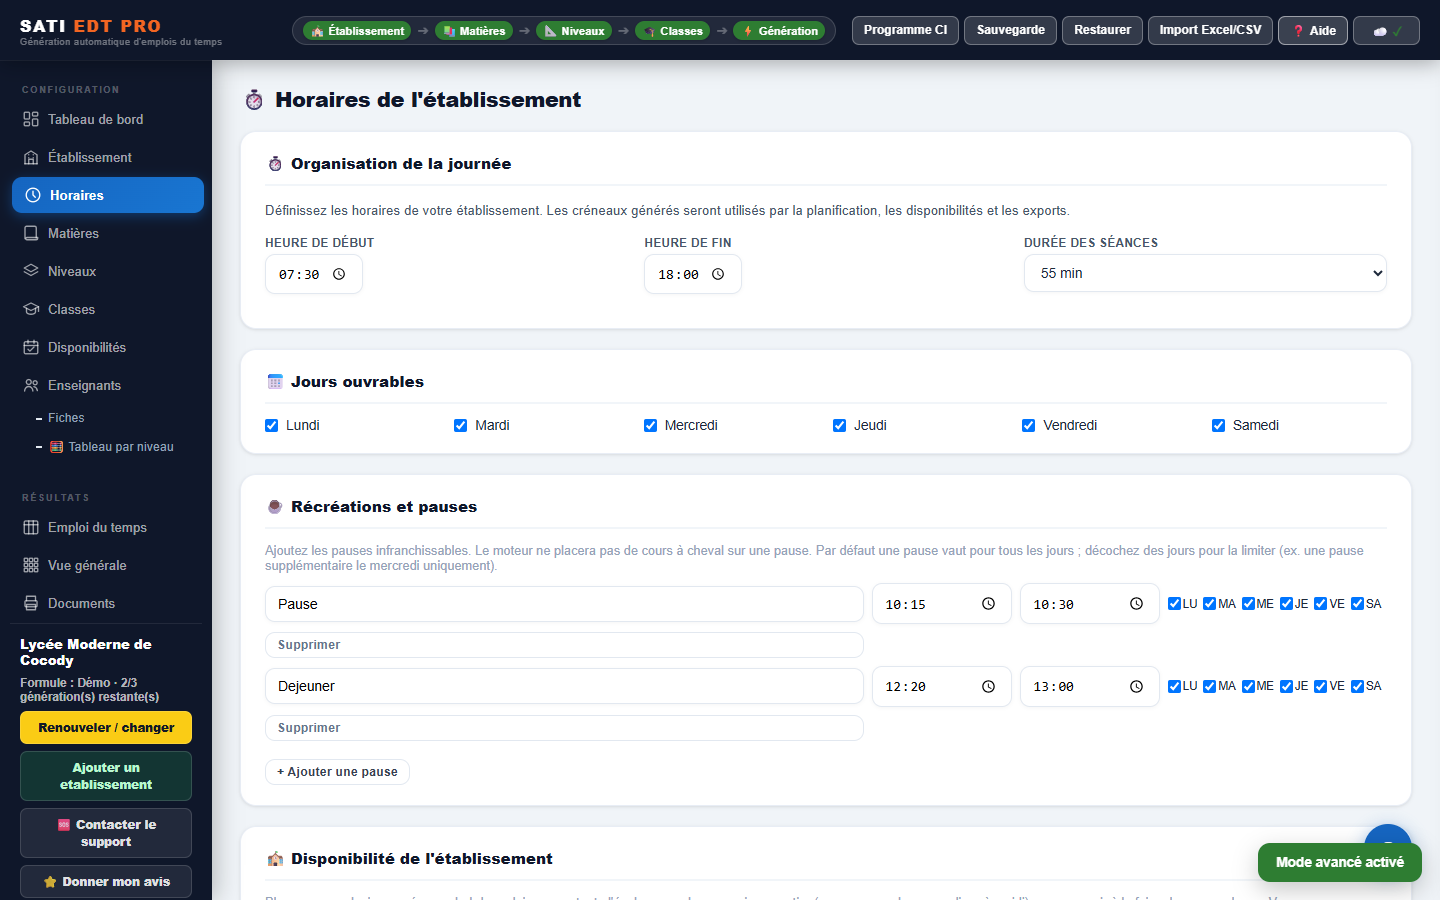Select the Horaires sidebar item
Screen dimensions: 1440x900
(108, 195)
